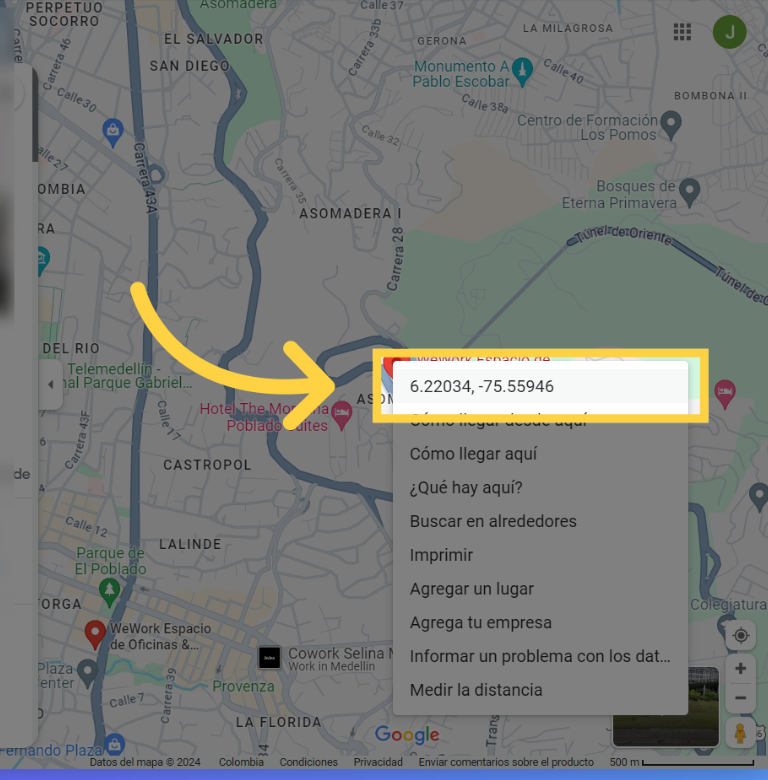Screen dimensions: 768x780
Task: Click the red WeWork Espacio de Oficinas marker
Action: pyautogui.click(x=95, y=635)
